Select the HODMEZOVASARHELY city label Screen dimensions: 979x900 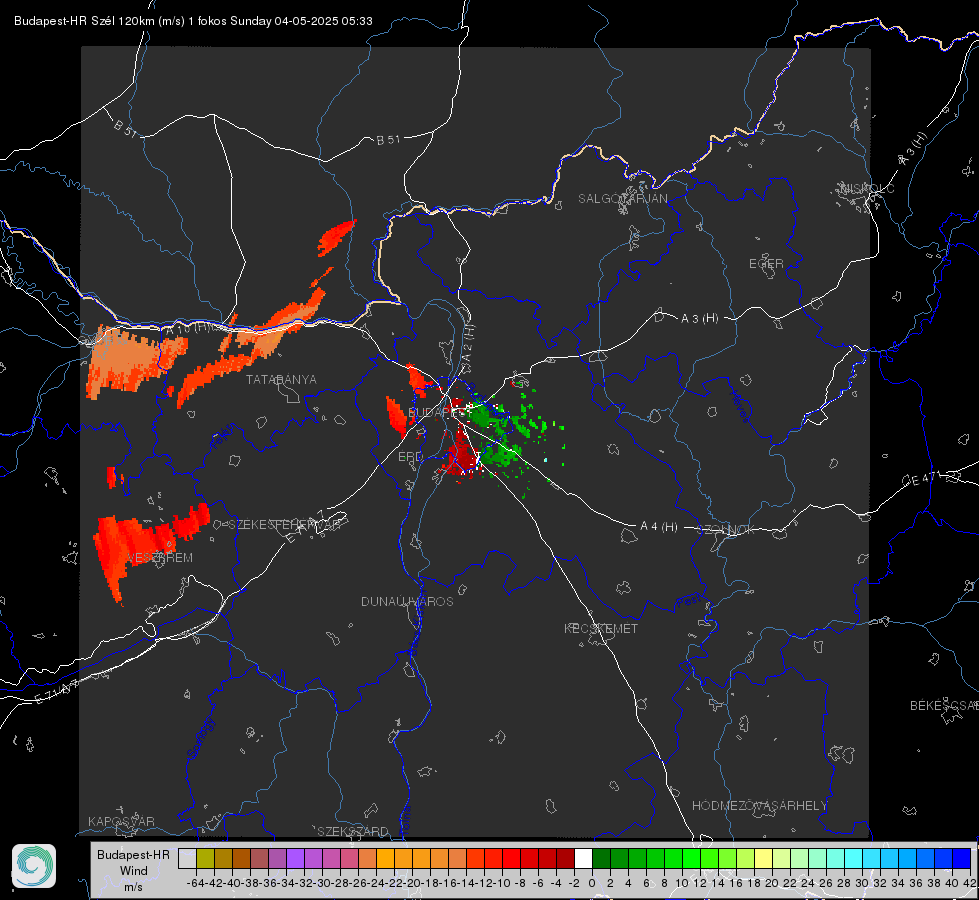[x=759, y=806]
